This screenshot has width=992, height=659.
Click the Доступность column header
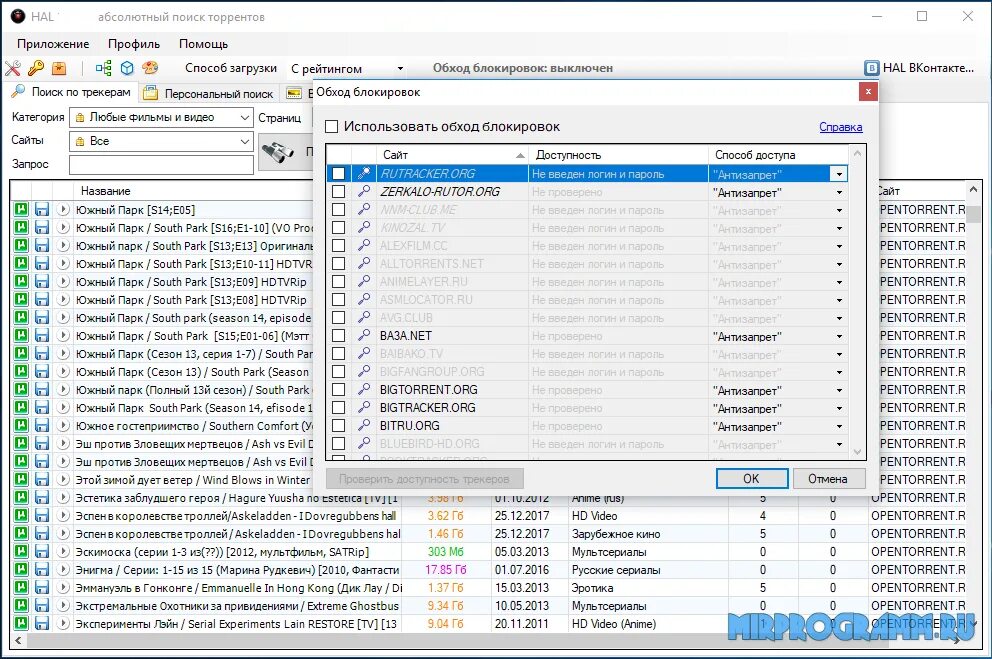tap(618, 155)
